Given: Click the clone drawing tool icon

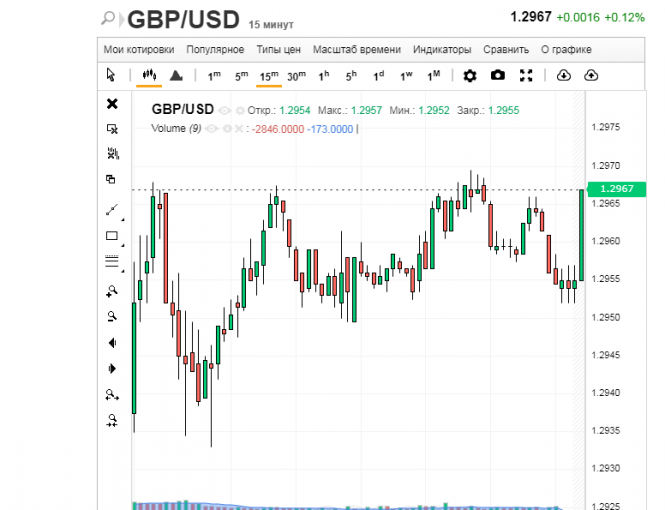Looking at the screenshot, I should coord(111,179).
